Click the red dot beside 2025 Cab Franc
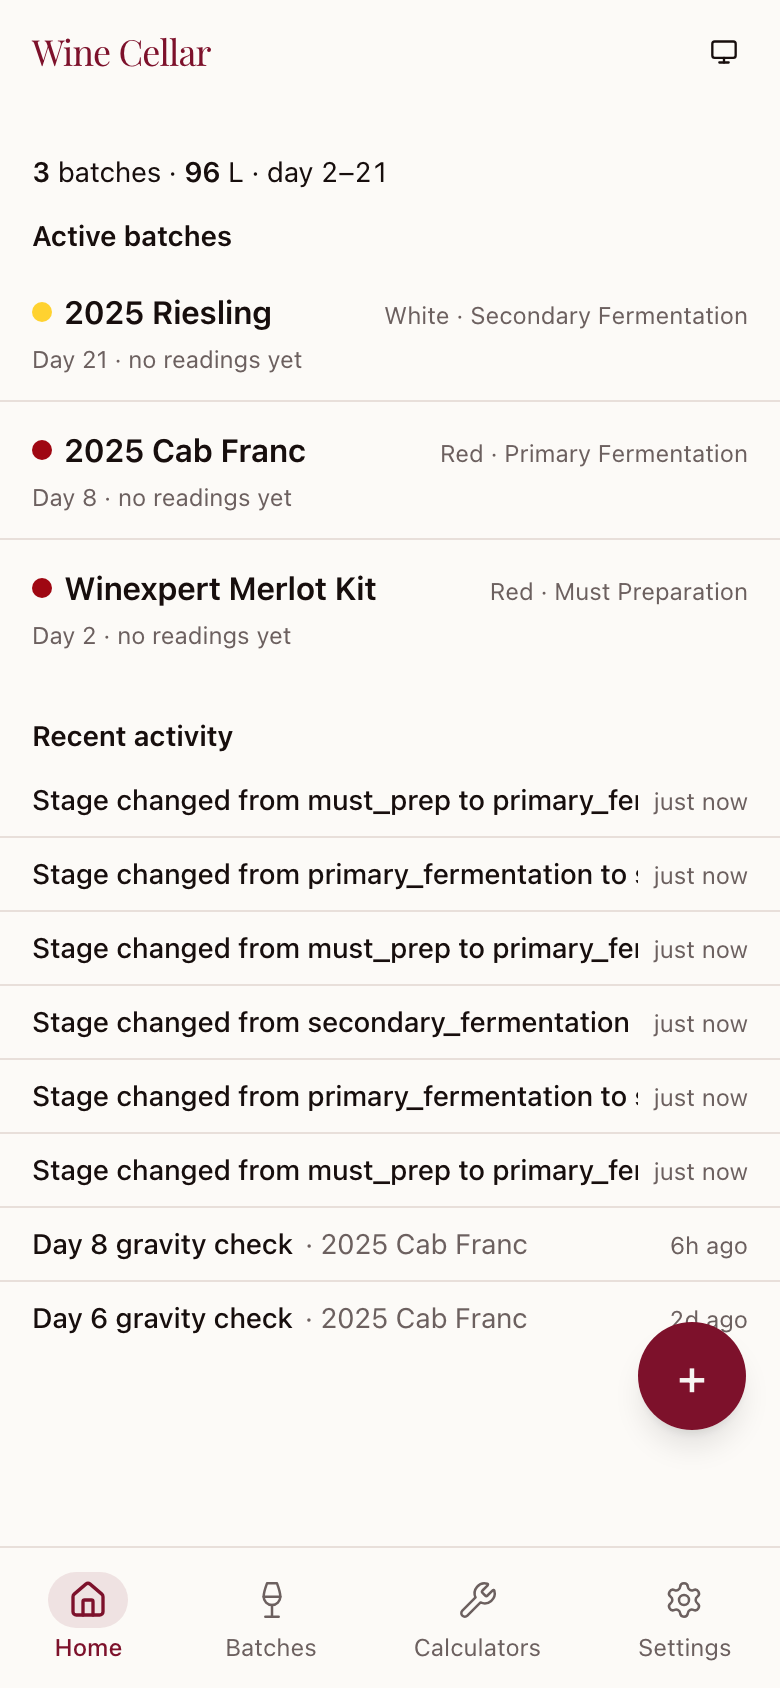Screen dimensions: 780x1688 42,450
